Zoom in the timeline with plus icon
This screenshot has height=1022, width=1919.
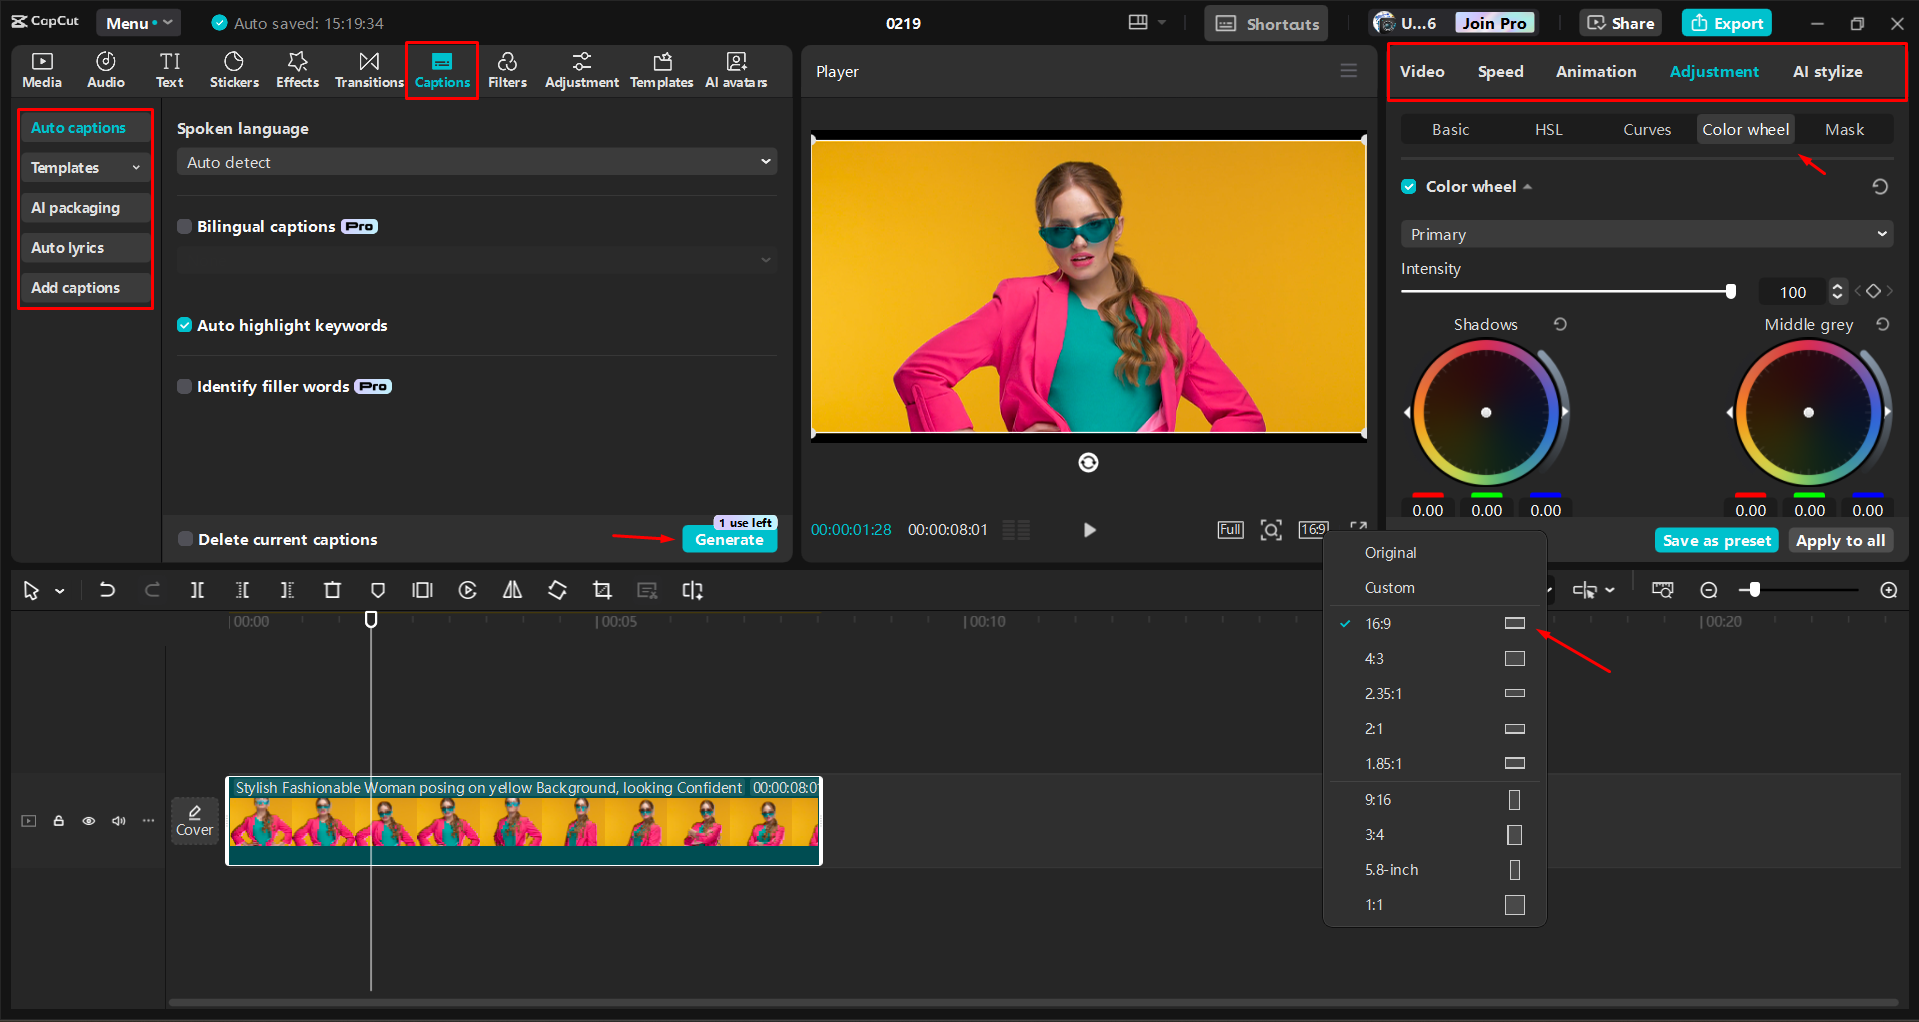pos(1888,590)
